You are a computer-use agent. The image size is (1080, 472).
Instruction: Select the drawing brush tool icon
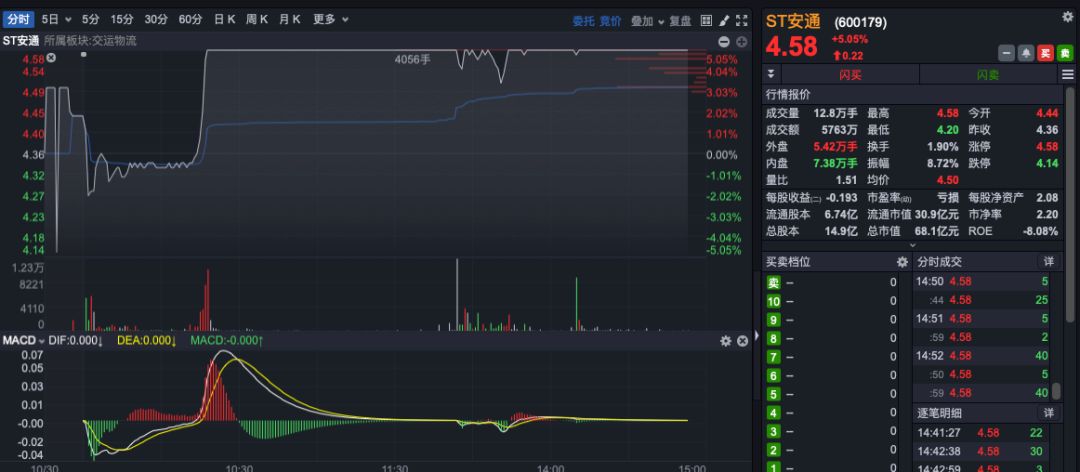point(724,21)
